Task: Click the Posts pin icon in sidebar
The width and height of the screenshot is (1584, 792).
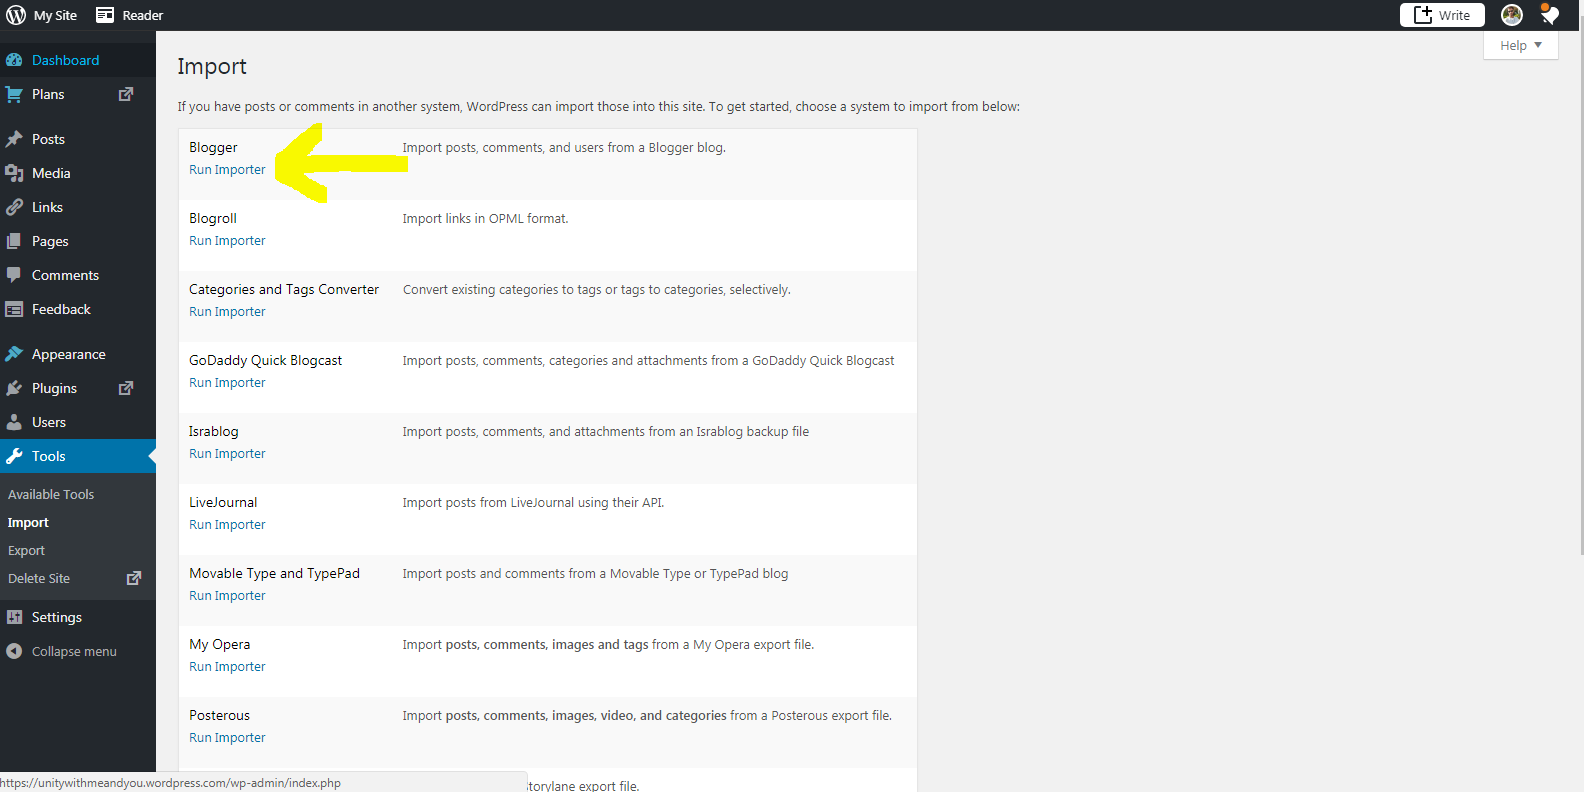Action: pos(14,139)
